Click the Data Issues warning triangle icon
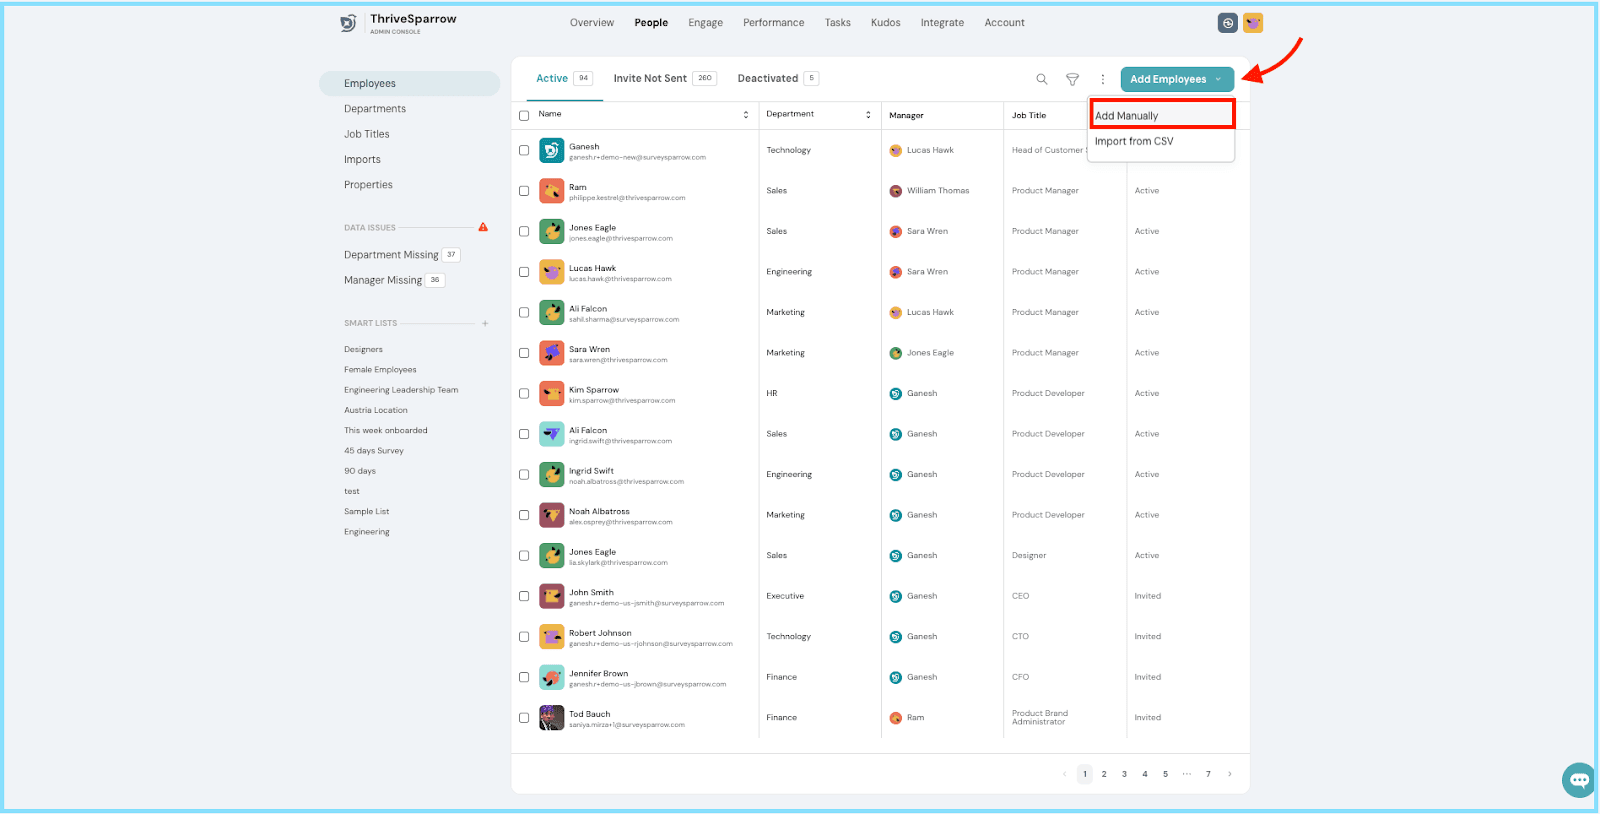The height and width of the screenshot is (814, 1600). [483, 227]
